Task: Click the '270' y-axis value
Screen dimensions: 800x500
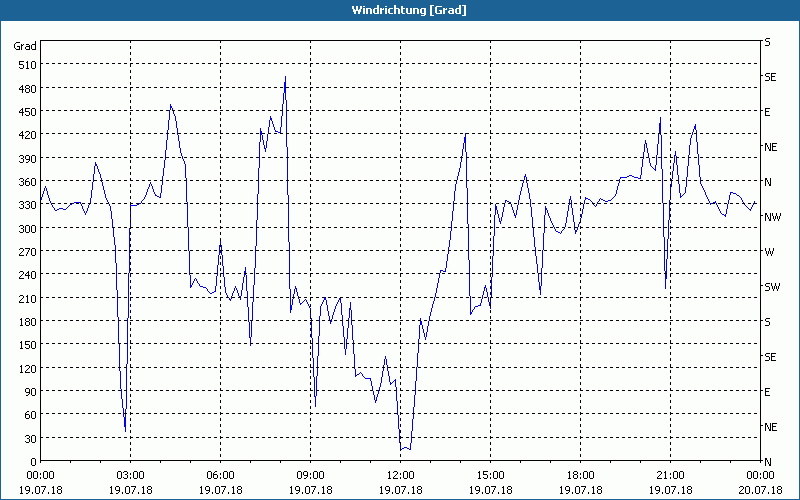Action: [28, 252]
